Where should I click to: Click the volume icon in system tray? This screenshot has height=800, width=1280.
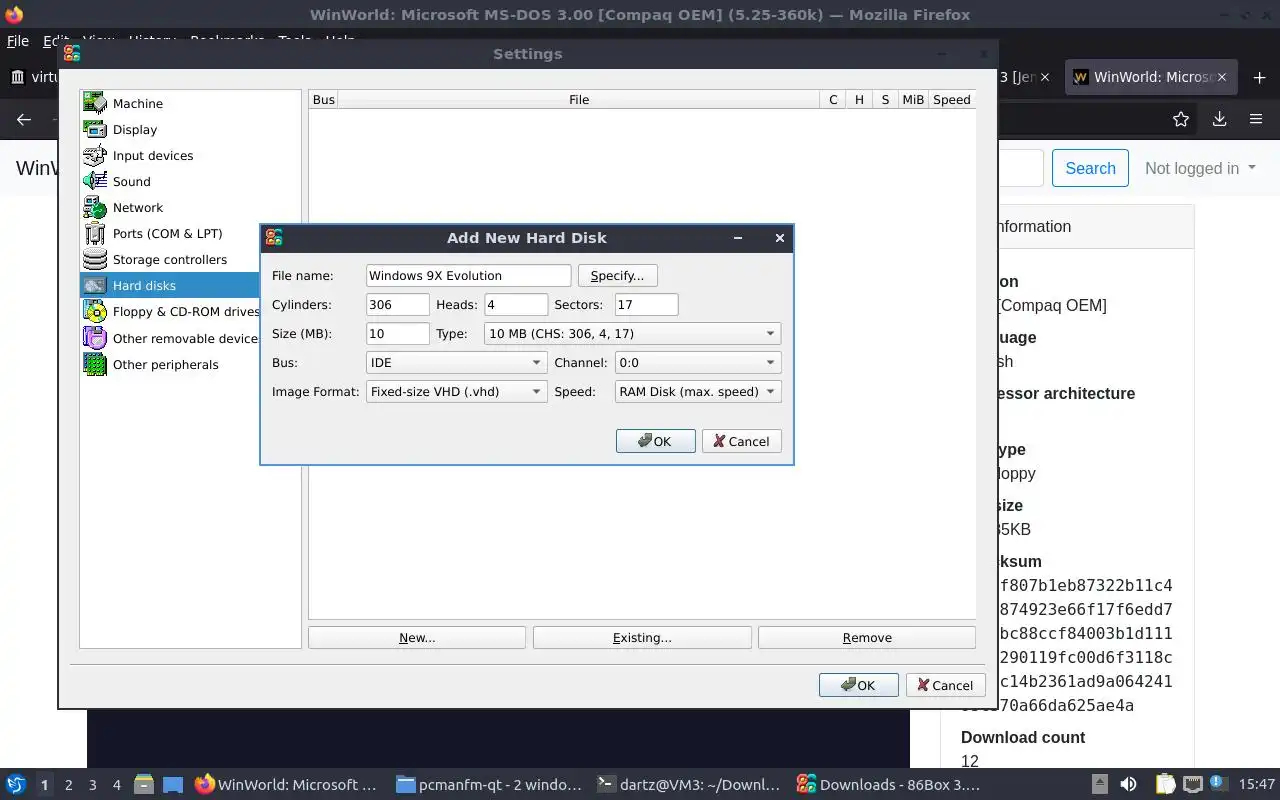click(1128, 784)
